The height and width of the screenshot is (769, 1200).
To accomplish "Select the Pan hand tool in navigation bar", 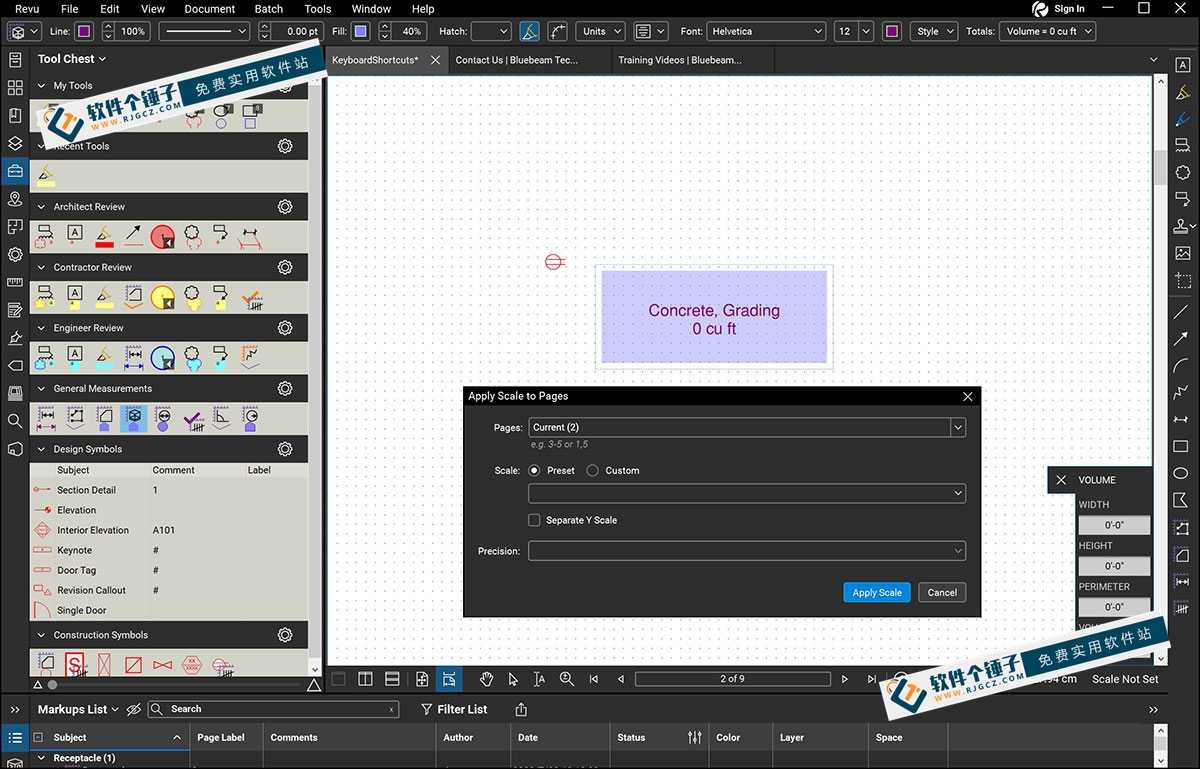I will 486,679.
